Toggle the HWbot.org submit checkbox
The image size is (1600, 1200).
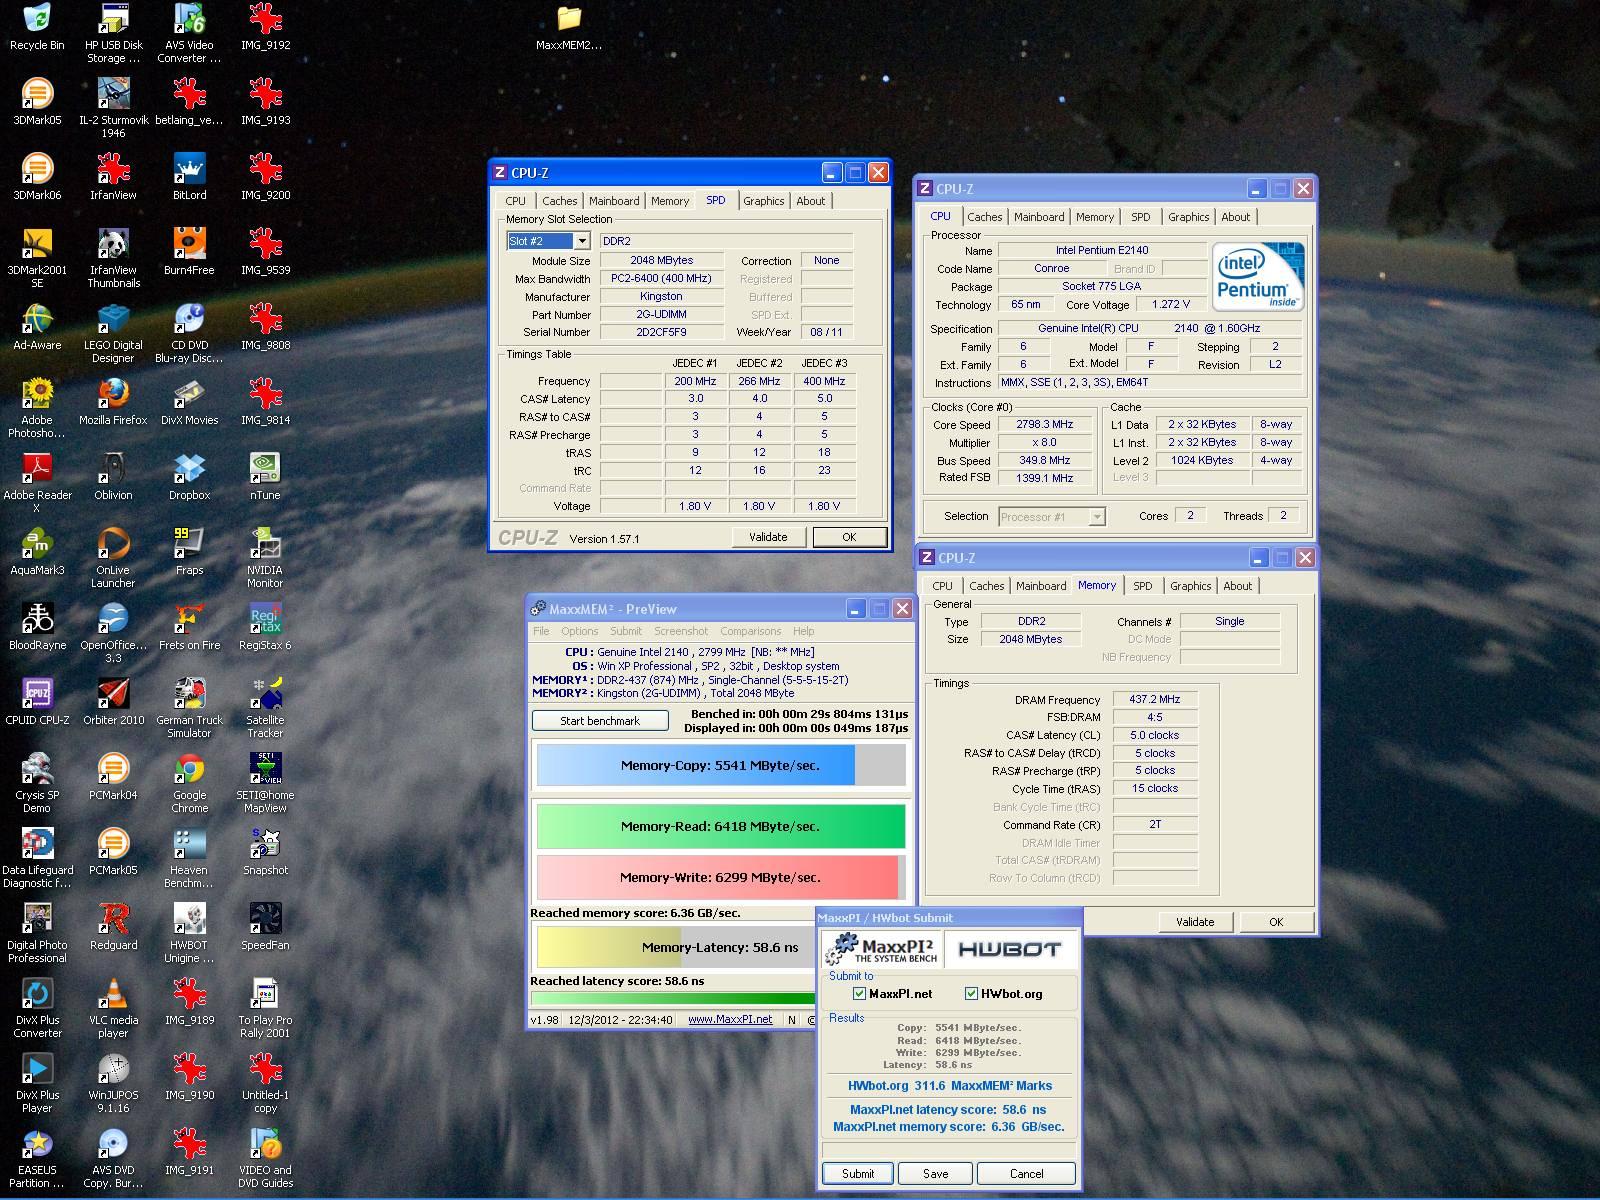pos(971,993)
